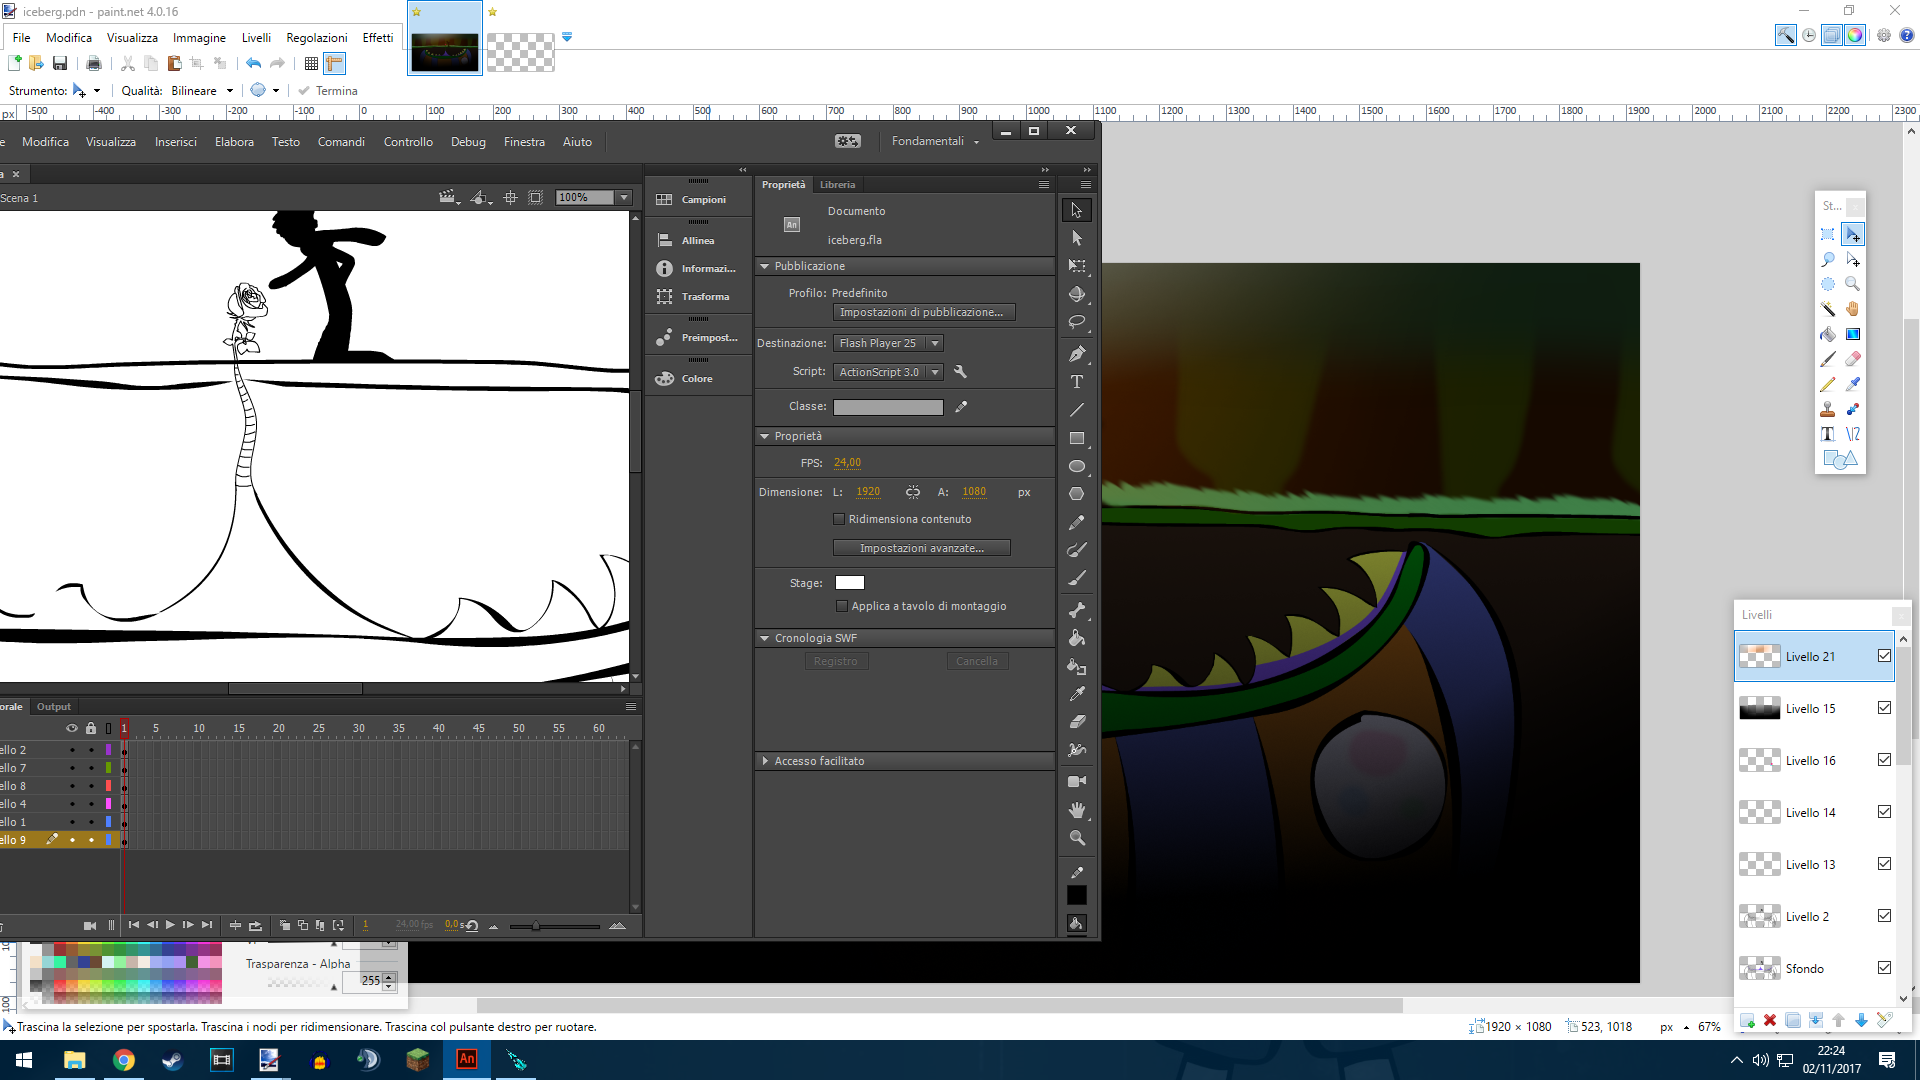
Task: Save the paint.net image
Action: coord(60,63)
